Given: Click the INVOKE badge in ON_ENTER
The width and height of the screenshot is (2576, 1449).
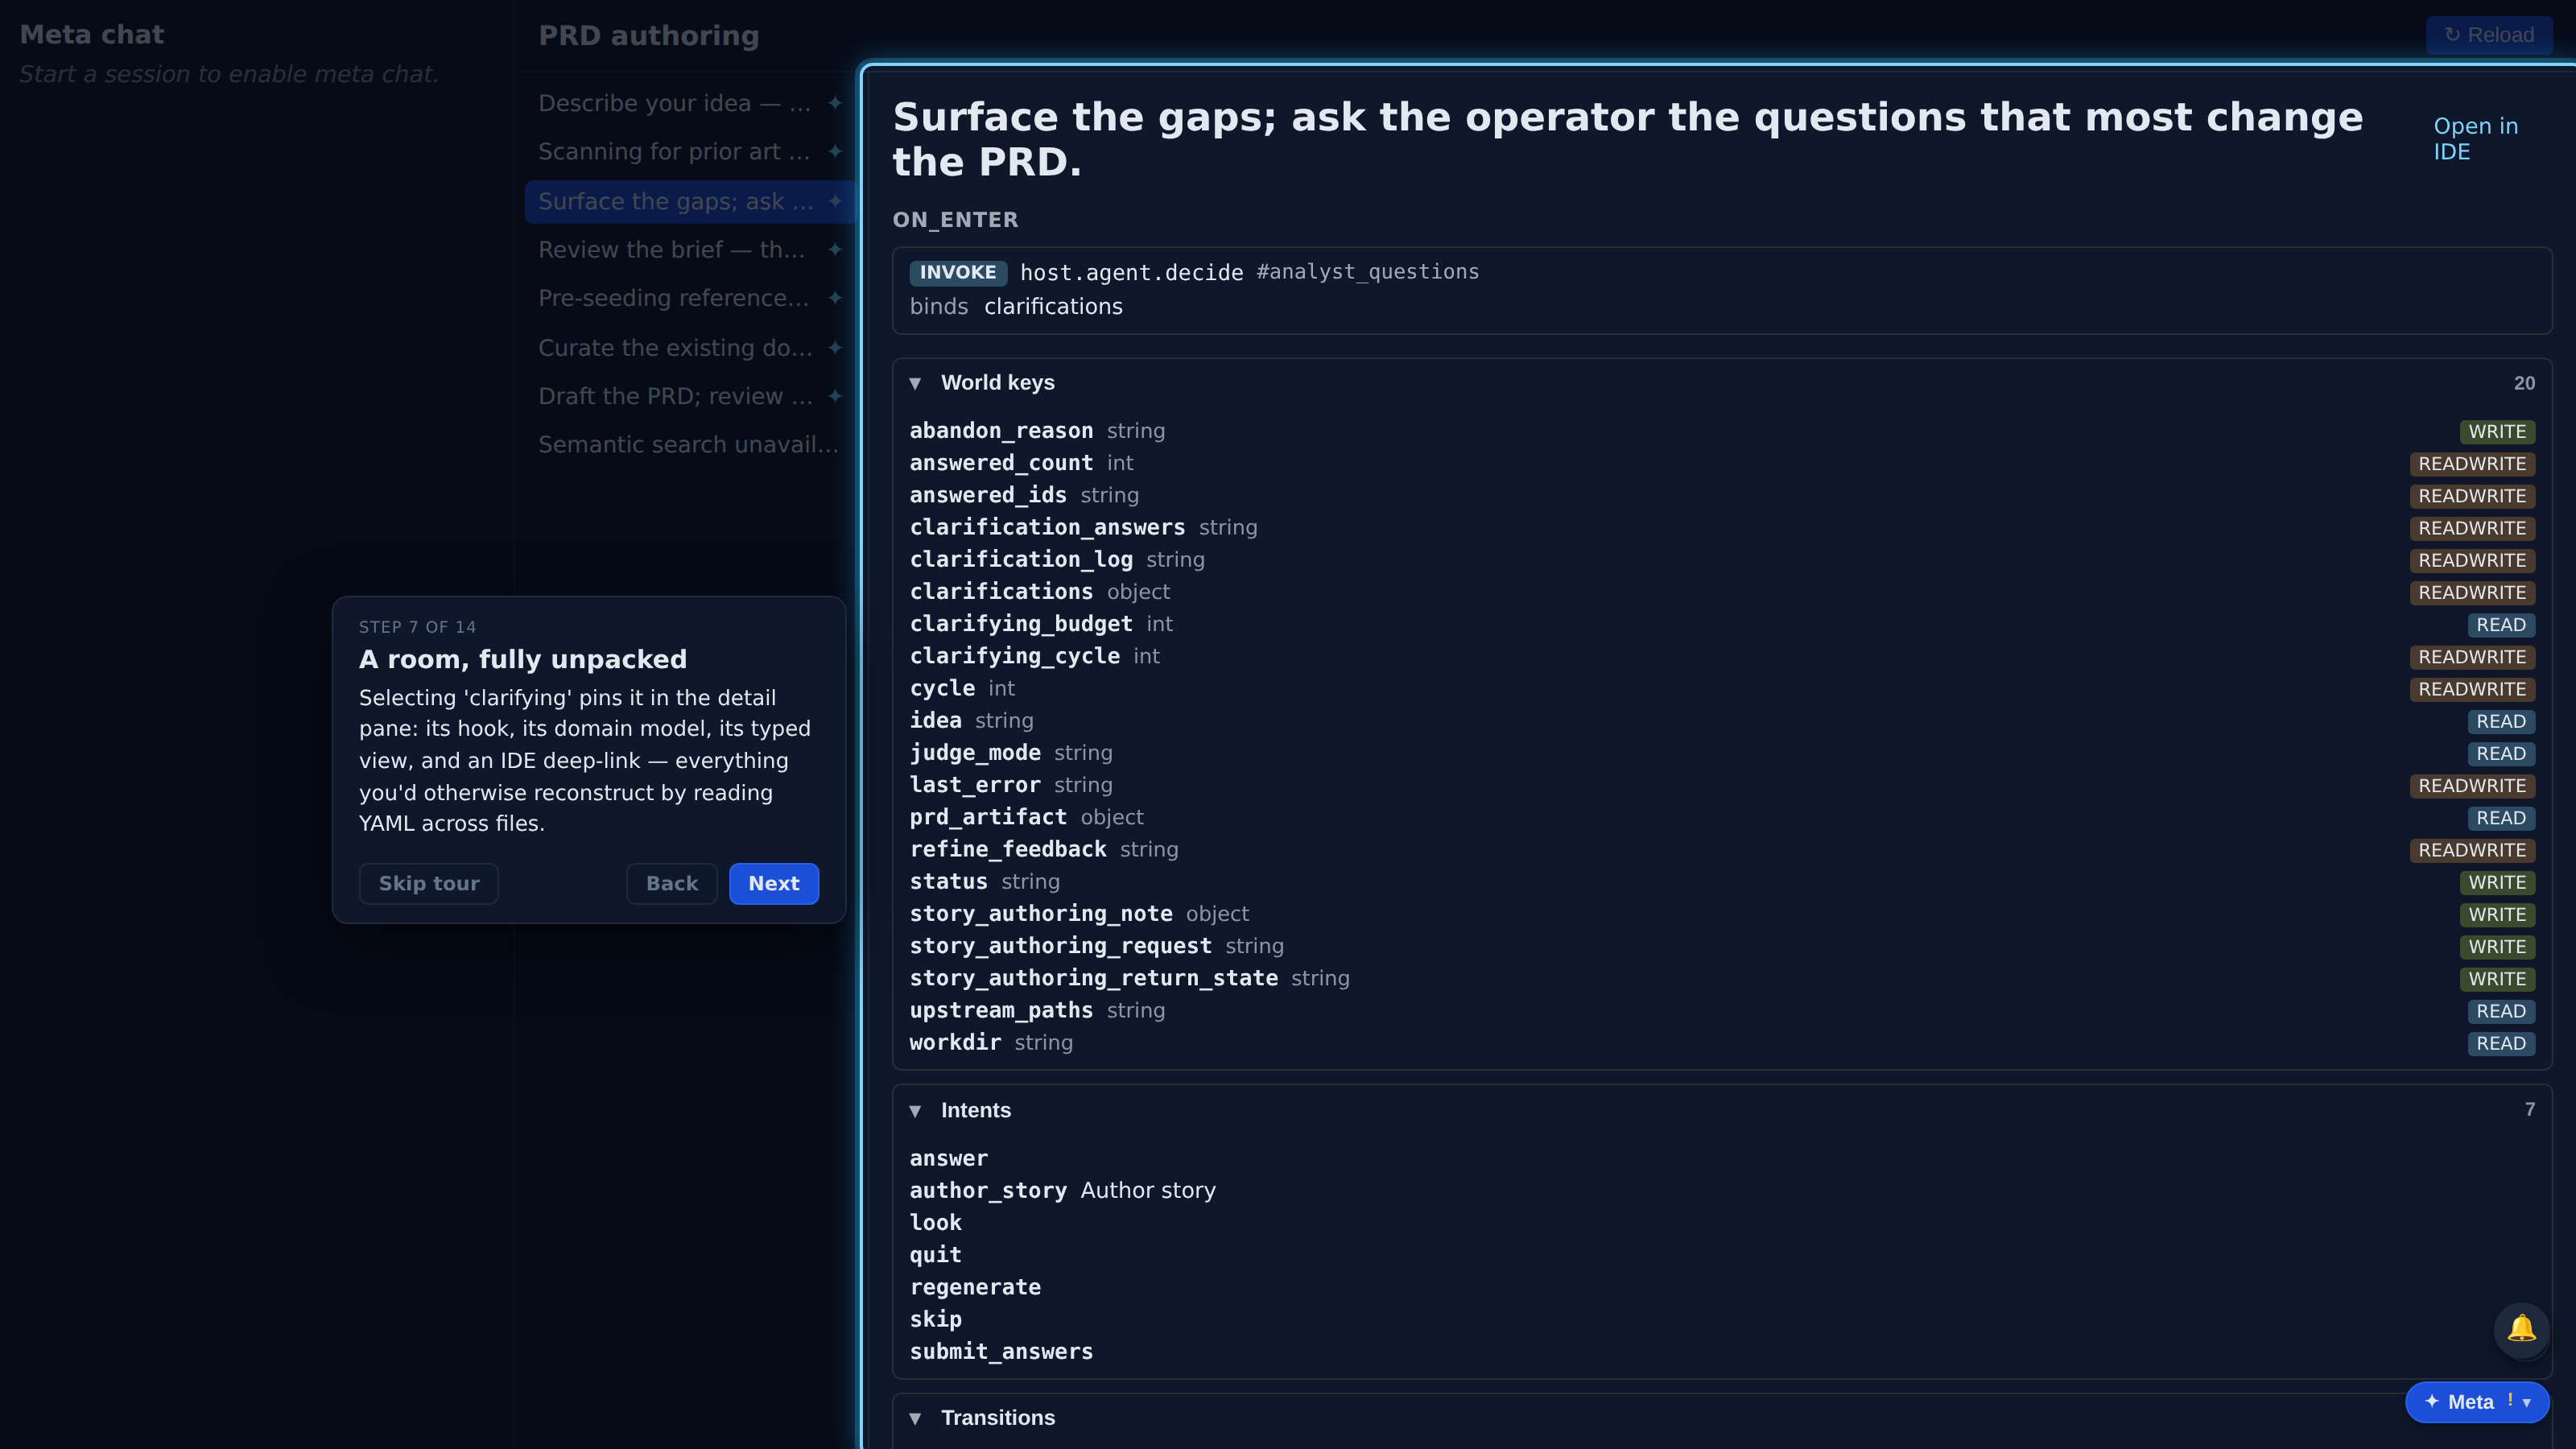Looking at the screenshot, I should pyautogui.click(x=957, y=272).
